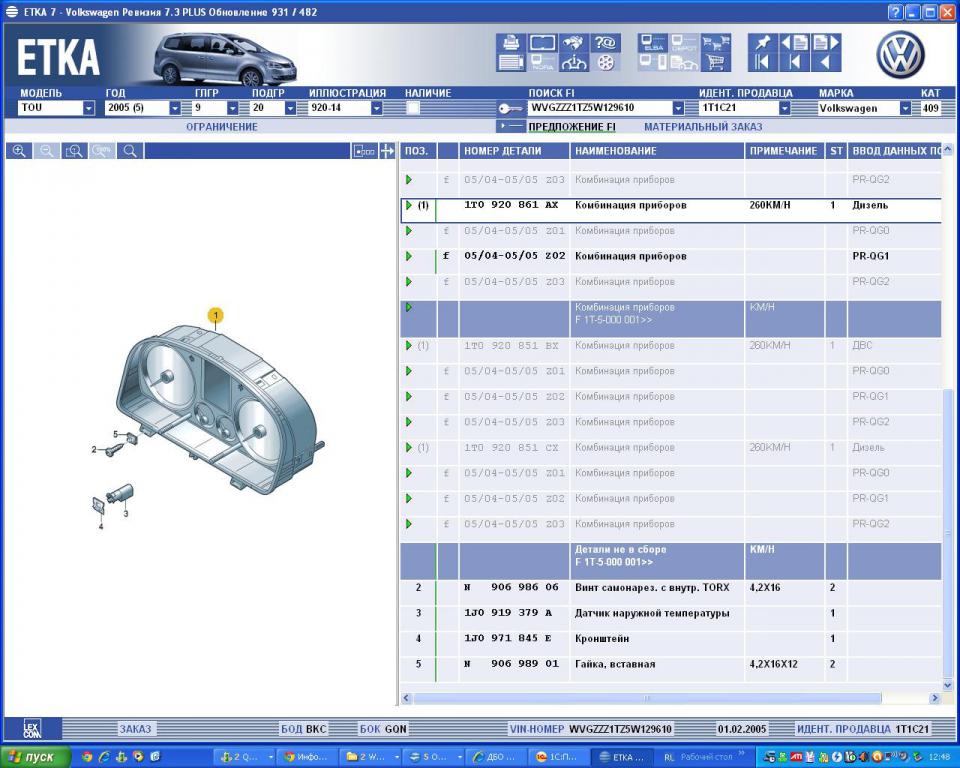Expand the Подгр dropdown
Screen dimensions: 960x768
pyautogui.click(x=291, y=108)
